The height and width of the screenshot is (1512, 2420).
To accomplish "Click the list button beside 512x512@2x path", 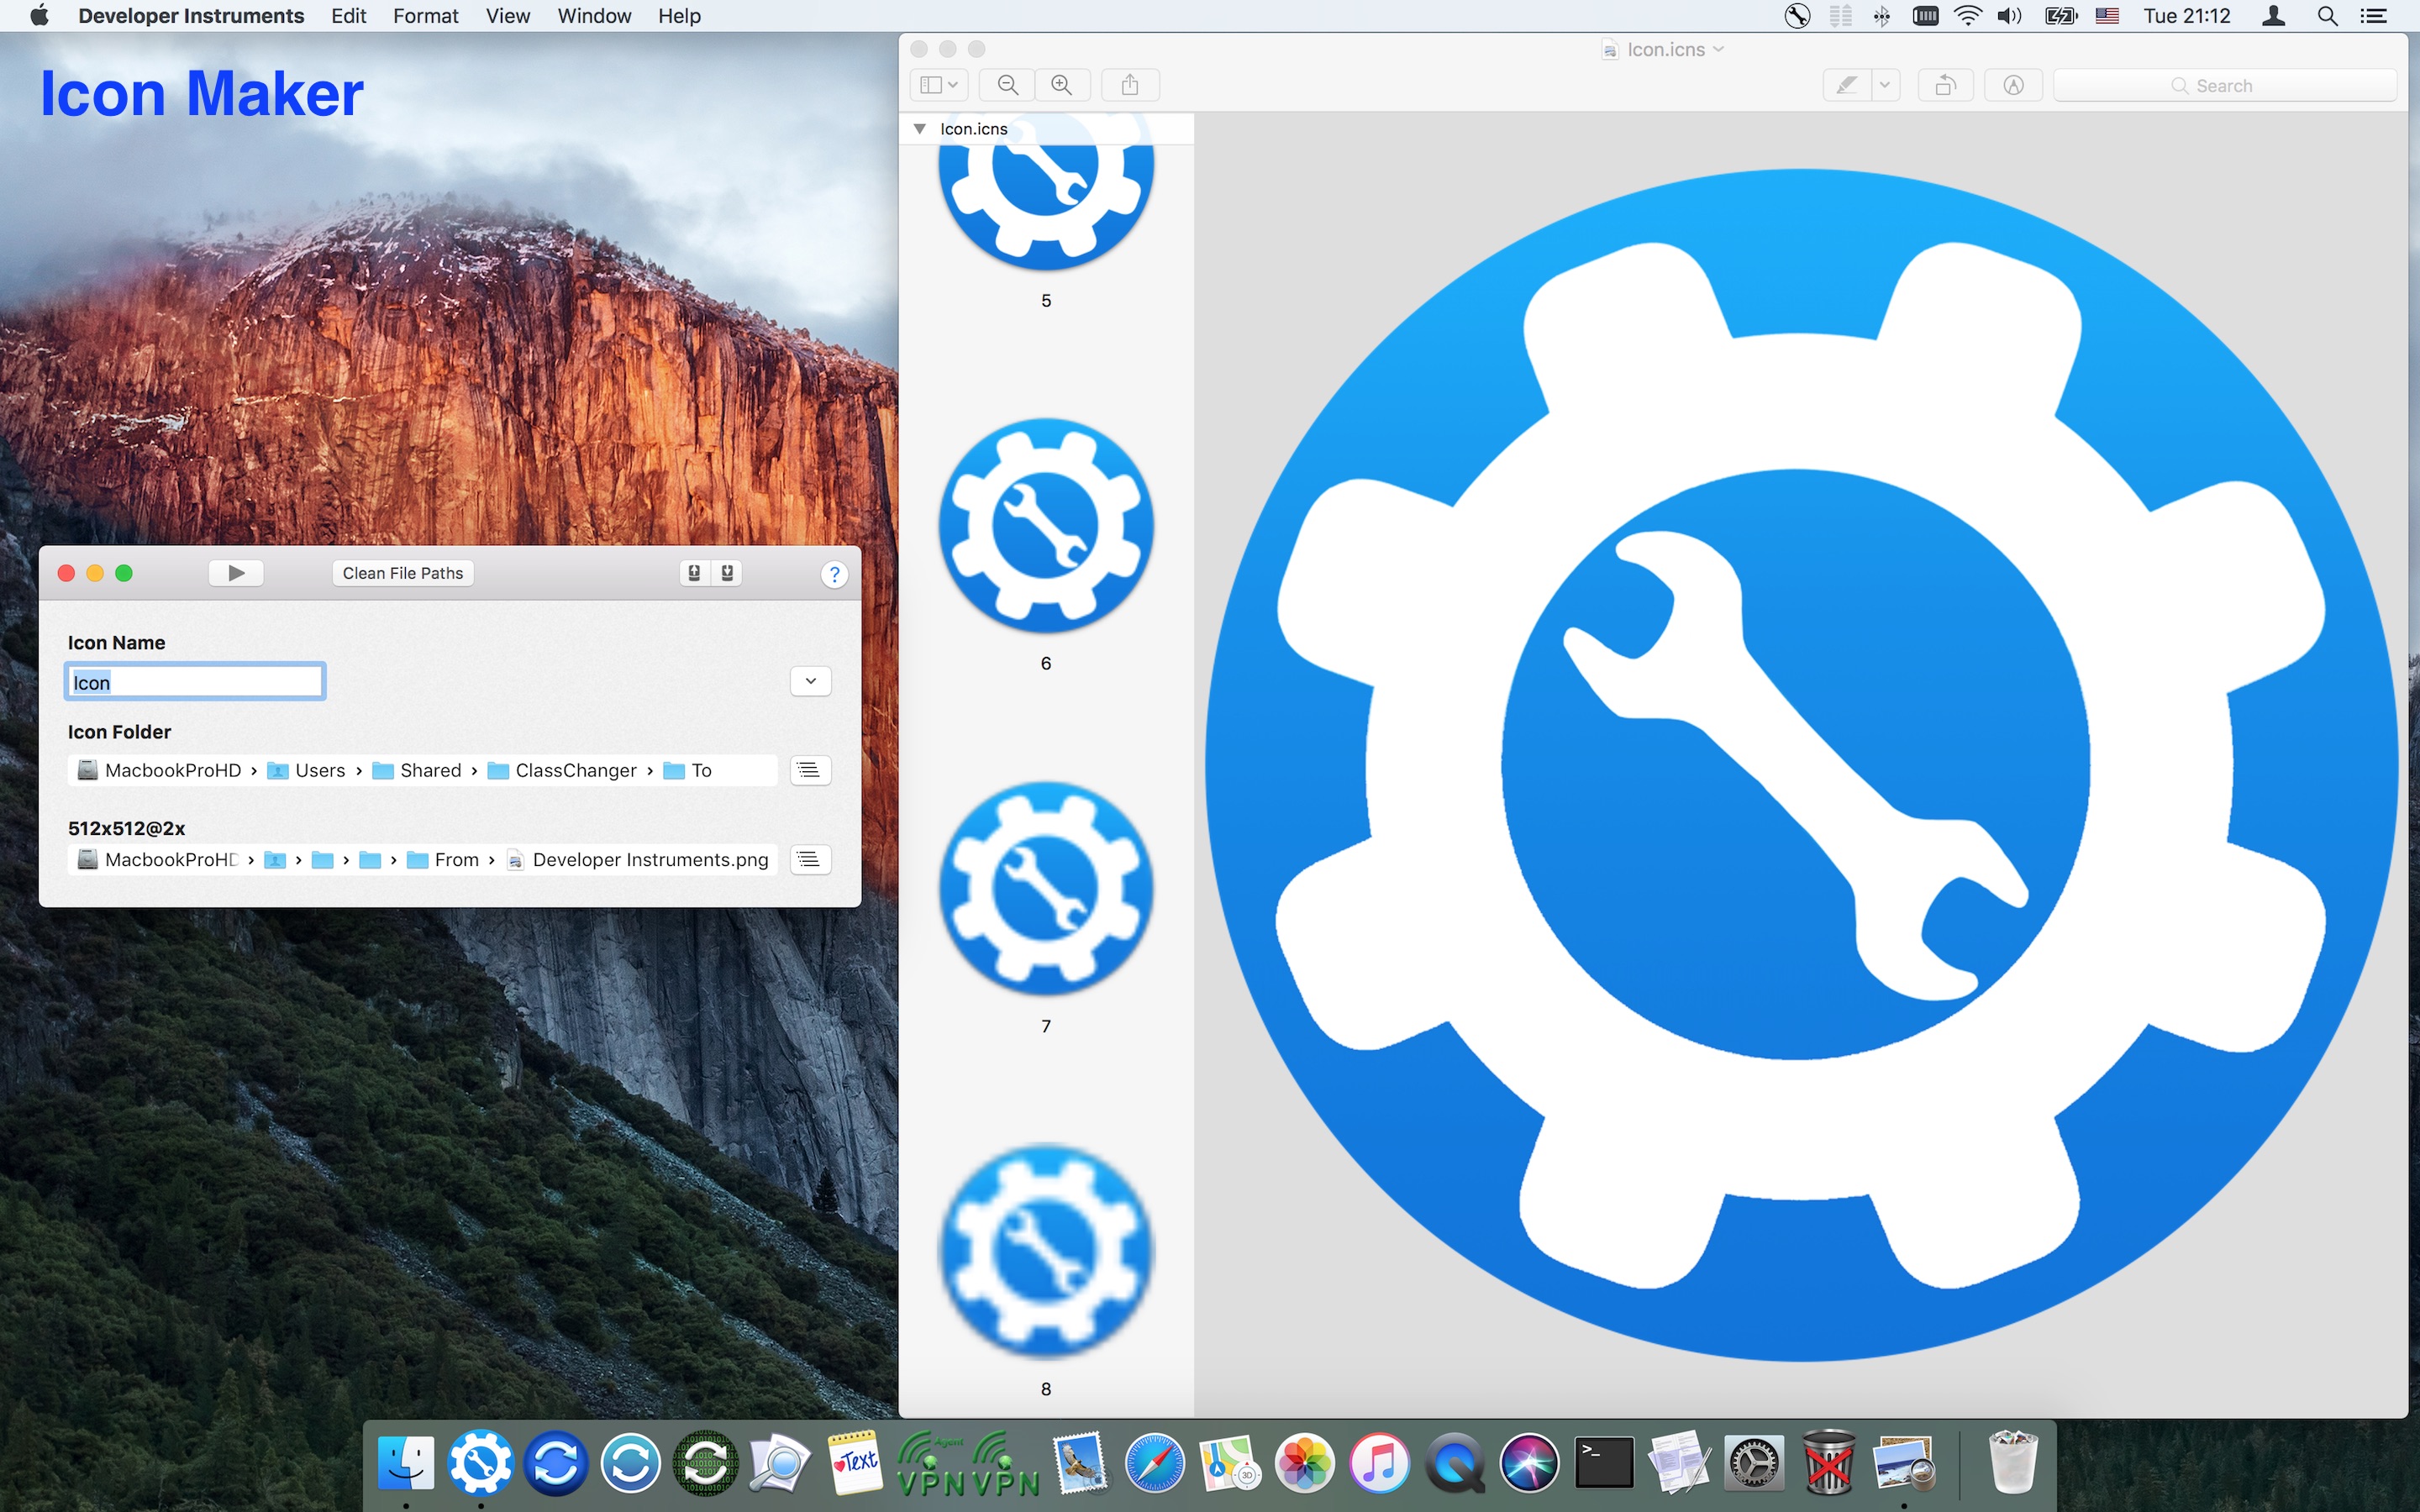I will click(810, 859).
